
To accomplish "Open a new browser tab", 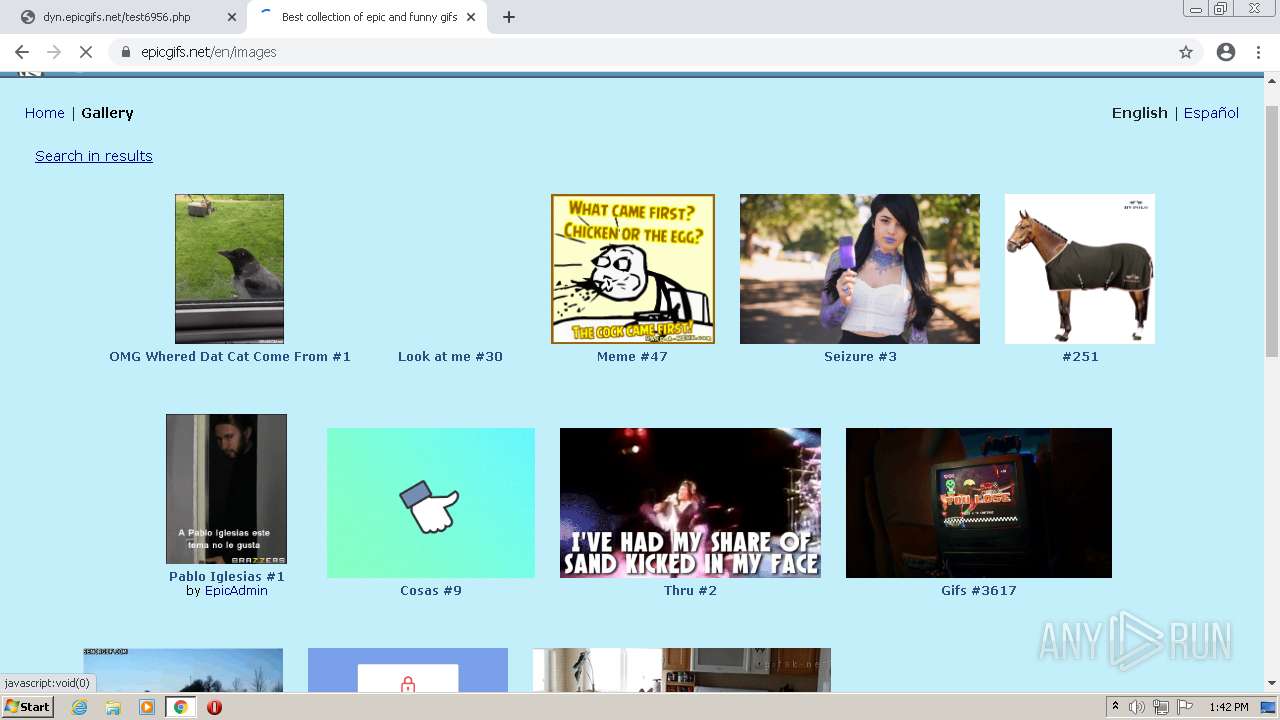I will pyautogui.click(x=509, y=17).
